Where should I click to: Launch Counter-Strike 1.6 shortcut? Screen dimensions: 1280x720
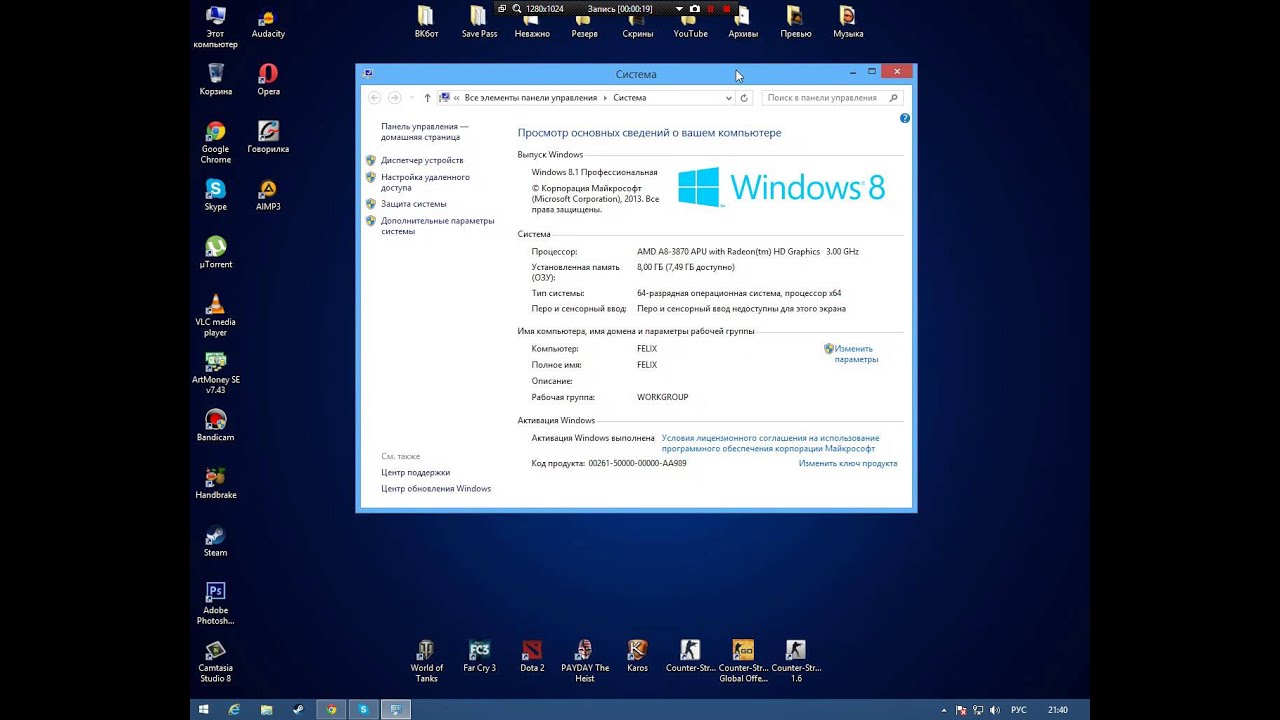coord(796,661)
